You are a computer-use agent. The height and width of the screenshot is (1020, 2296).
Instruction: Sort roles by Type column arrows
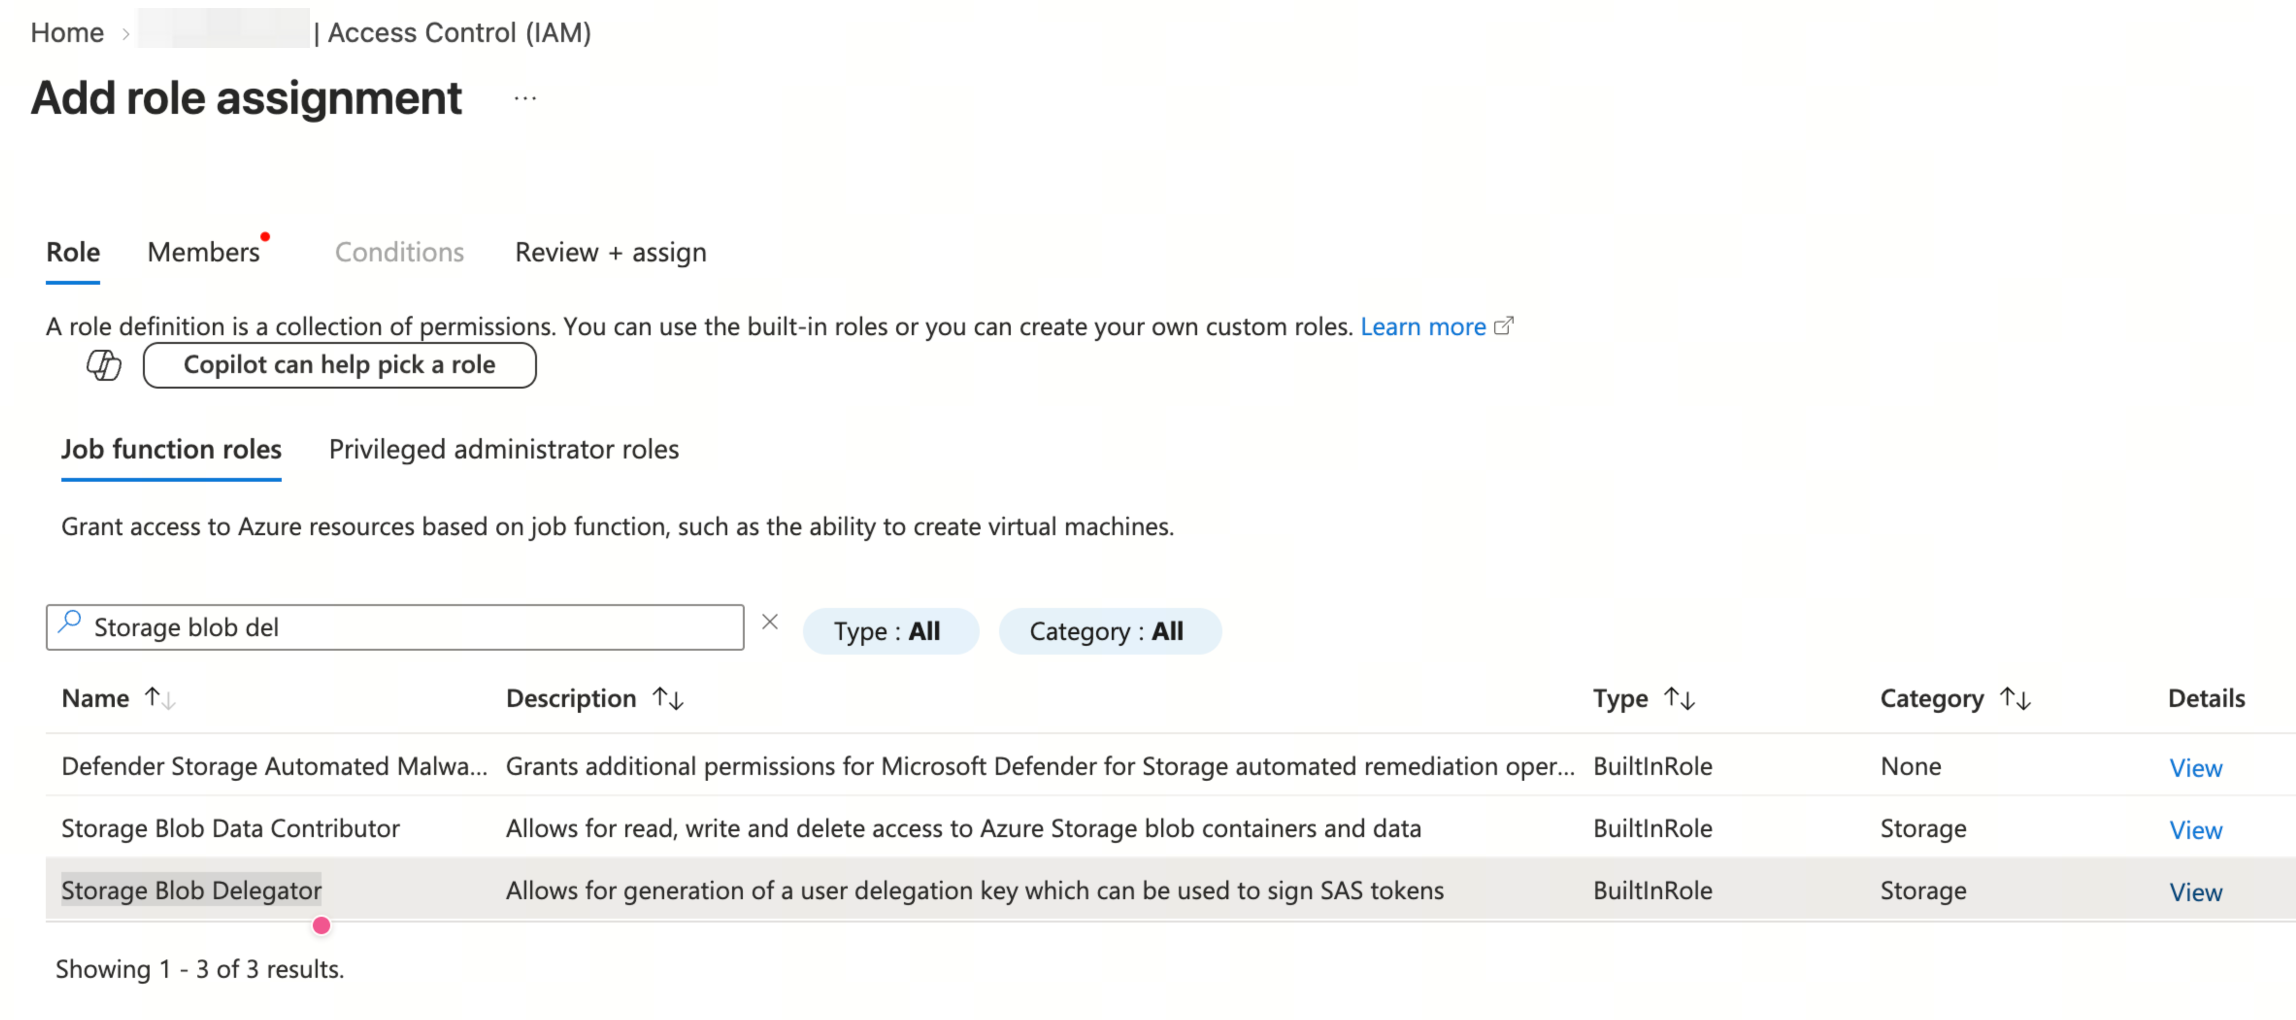[x=1680, y=698]
